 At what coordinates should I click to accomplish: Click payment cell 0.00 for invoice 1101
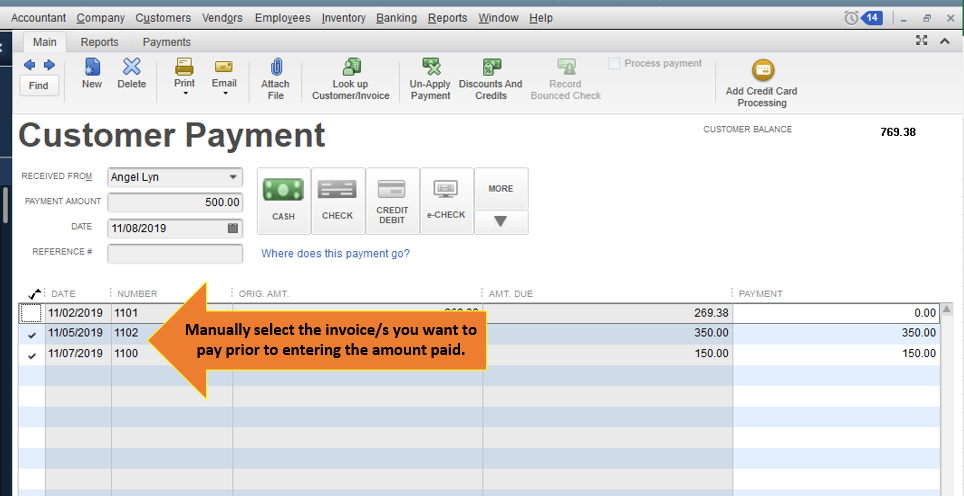click(x=836, y=313)
